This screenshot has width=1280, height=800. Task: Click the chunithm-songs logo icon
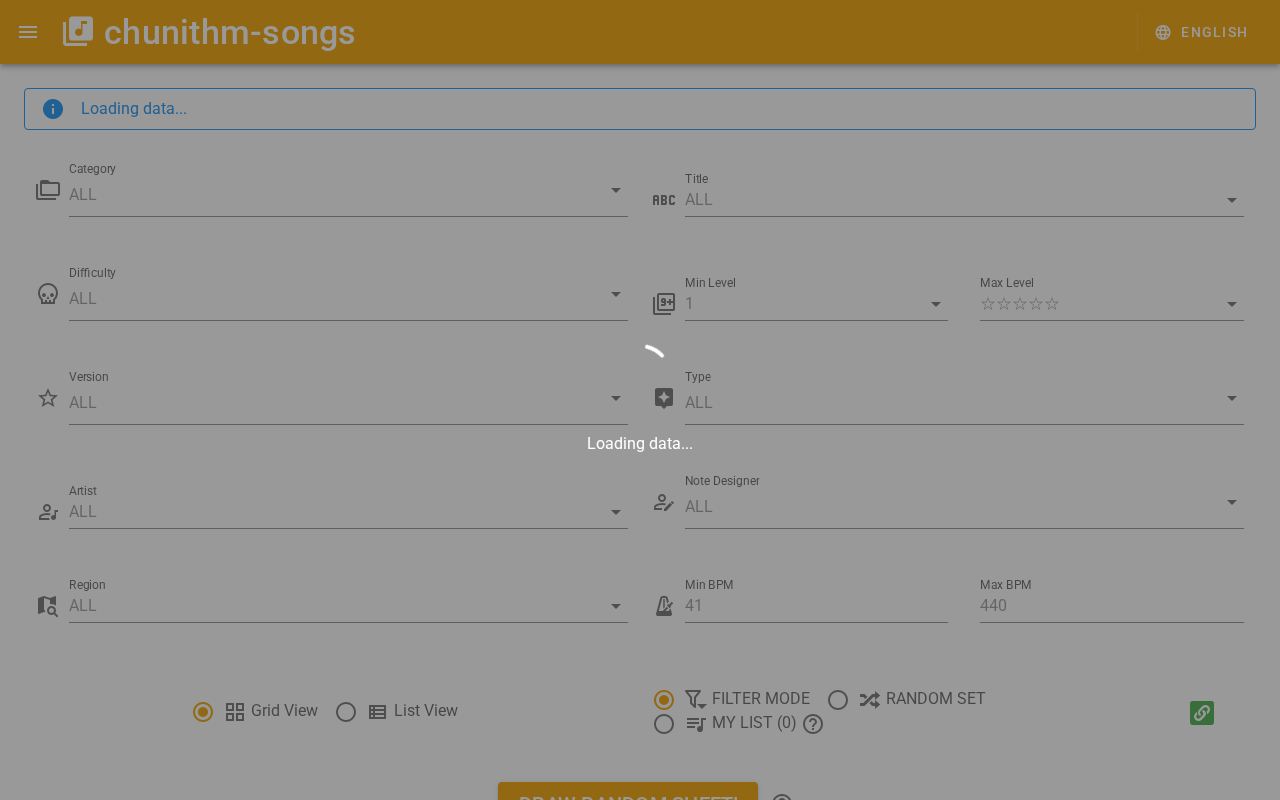tap(78, 32)
